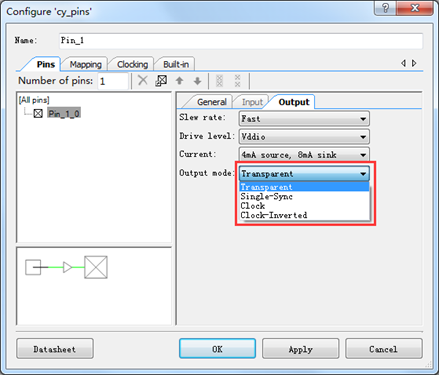Click the group pins contiguous icon

(219, 81)
